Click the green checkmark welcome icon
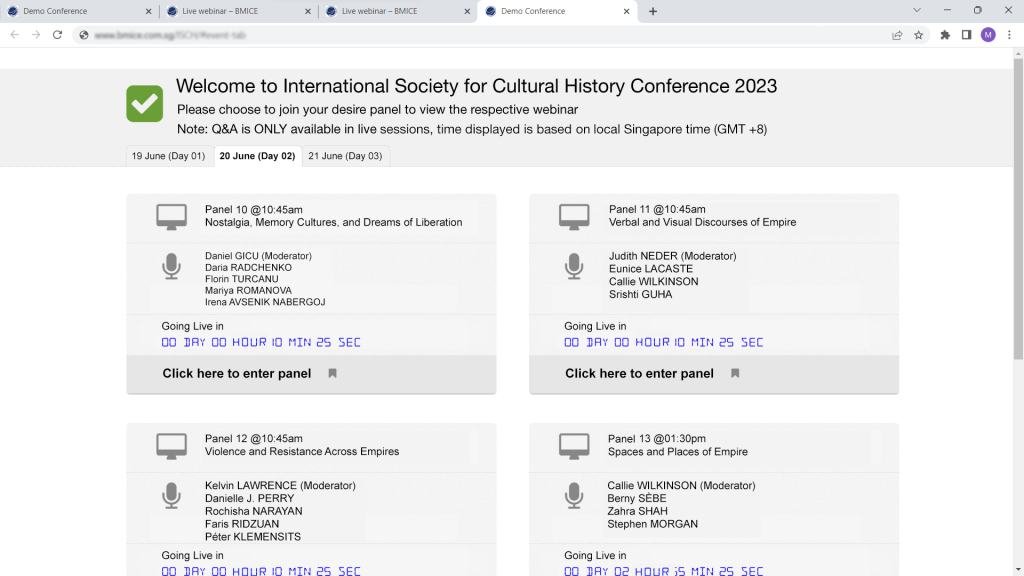 pyautogui.click(x=144, y=103)
